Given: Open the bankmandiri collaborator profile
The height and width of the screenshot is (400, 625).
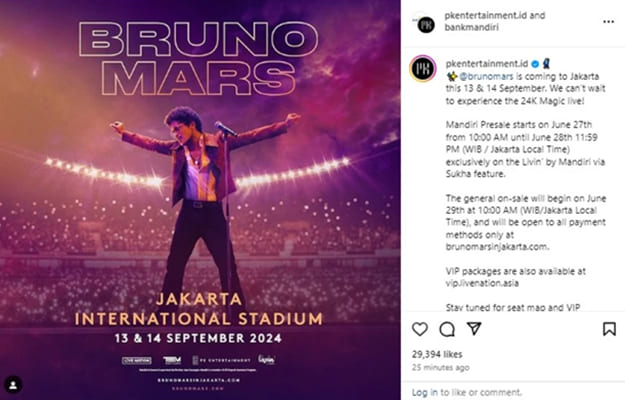Looking at the screenshot, I should [472, 28].
